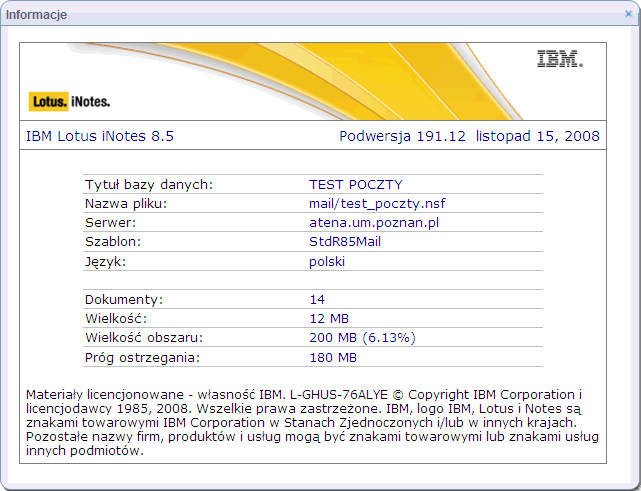The width and height of the screenshot is (641, 491).
Task: Select the template value 'StdR85Mail'
Action: (345, 242)
